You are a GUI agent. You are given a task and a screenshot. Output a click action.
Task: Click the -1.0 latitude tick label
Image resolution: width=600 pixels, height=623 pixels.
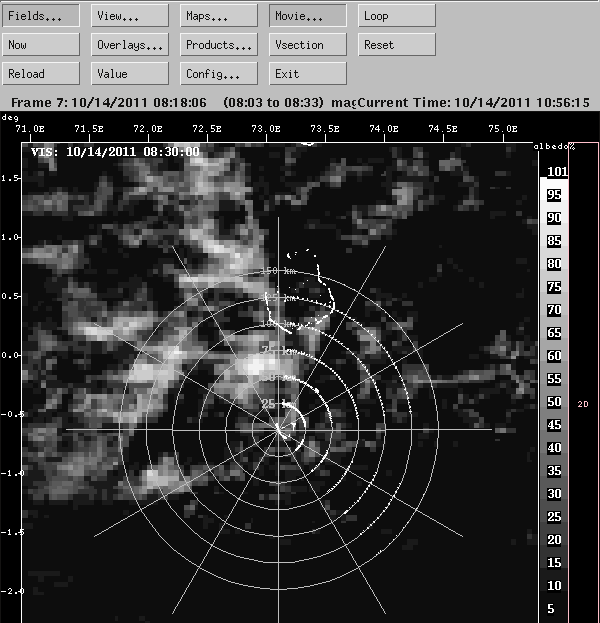[x=12, y=473]
